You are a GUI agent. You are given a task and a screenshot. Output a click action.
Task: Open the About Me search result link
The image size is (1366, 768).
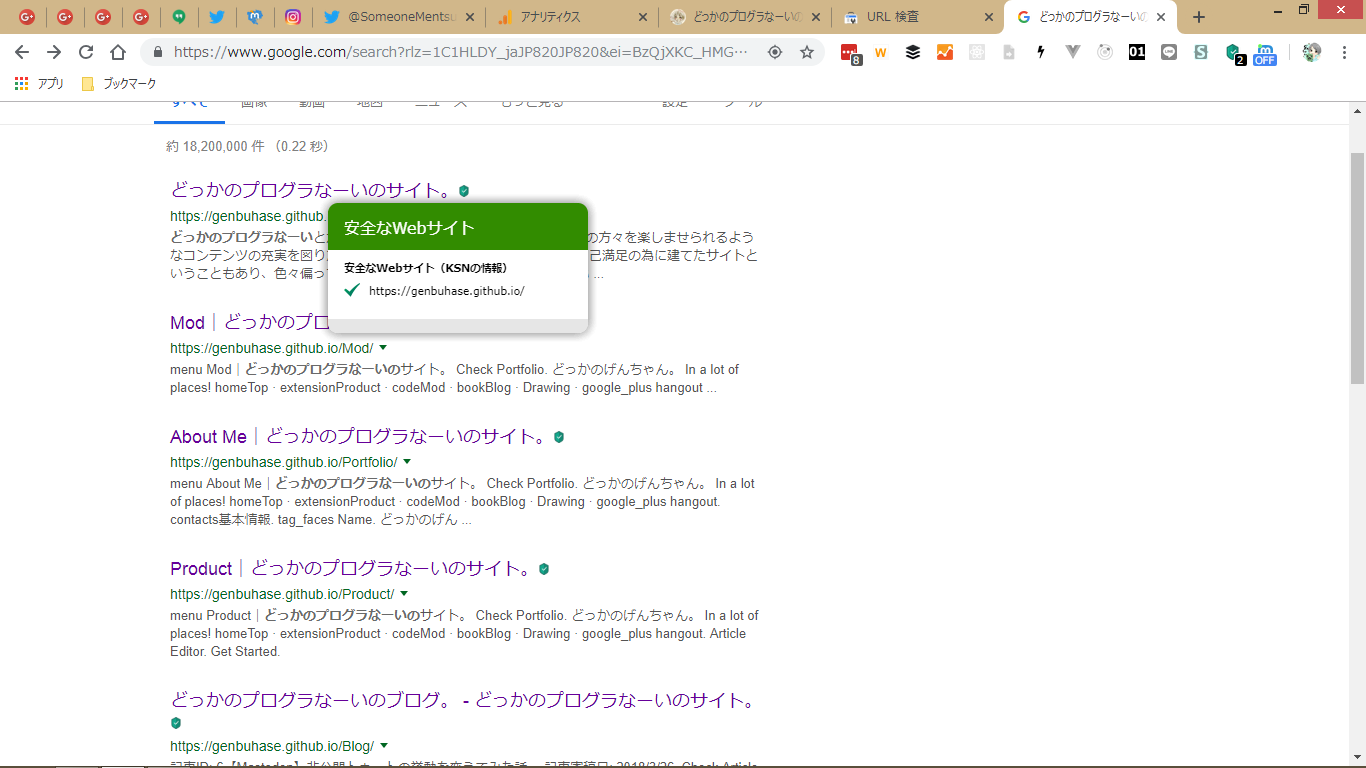coord(208,437)
